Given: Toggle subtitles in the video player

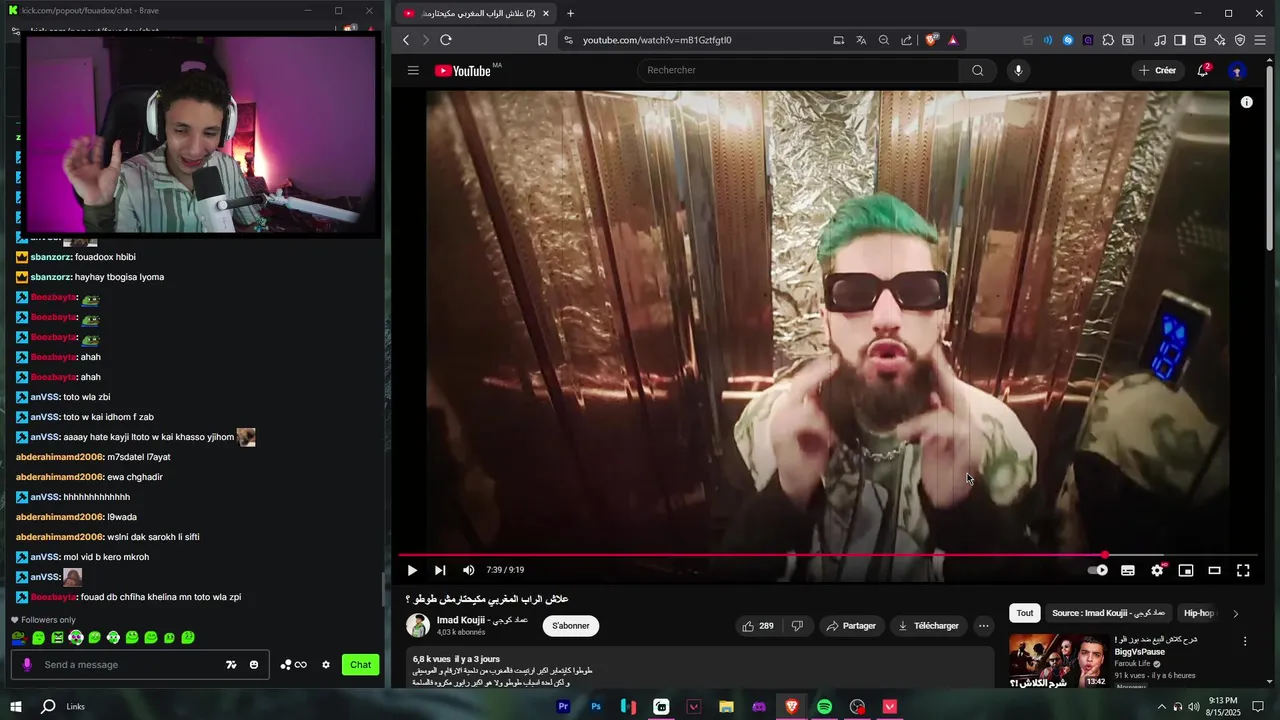Looking at the screenshot, I should tap(1128, 570).
